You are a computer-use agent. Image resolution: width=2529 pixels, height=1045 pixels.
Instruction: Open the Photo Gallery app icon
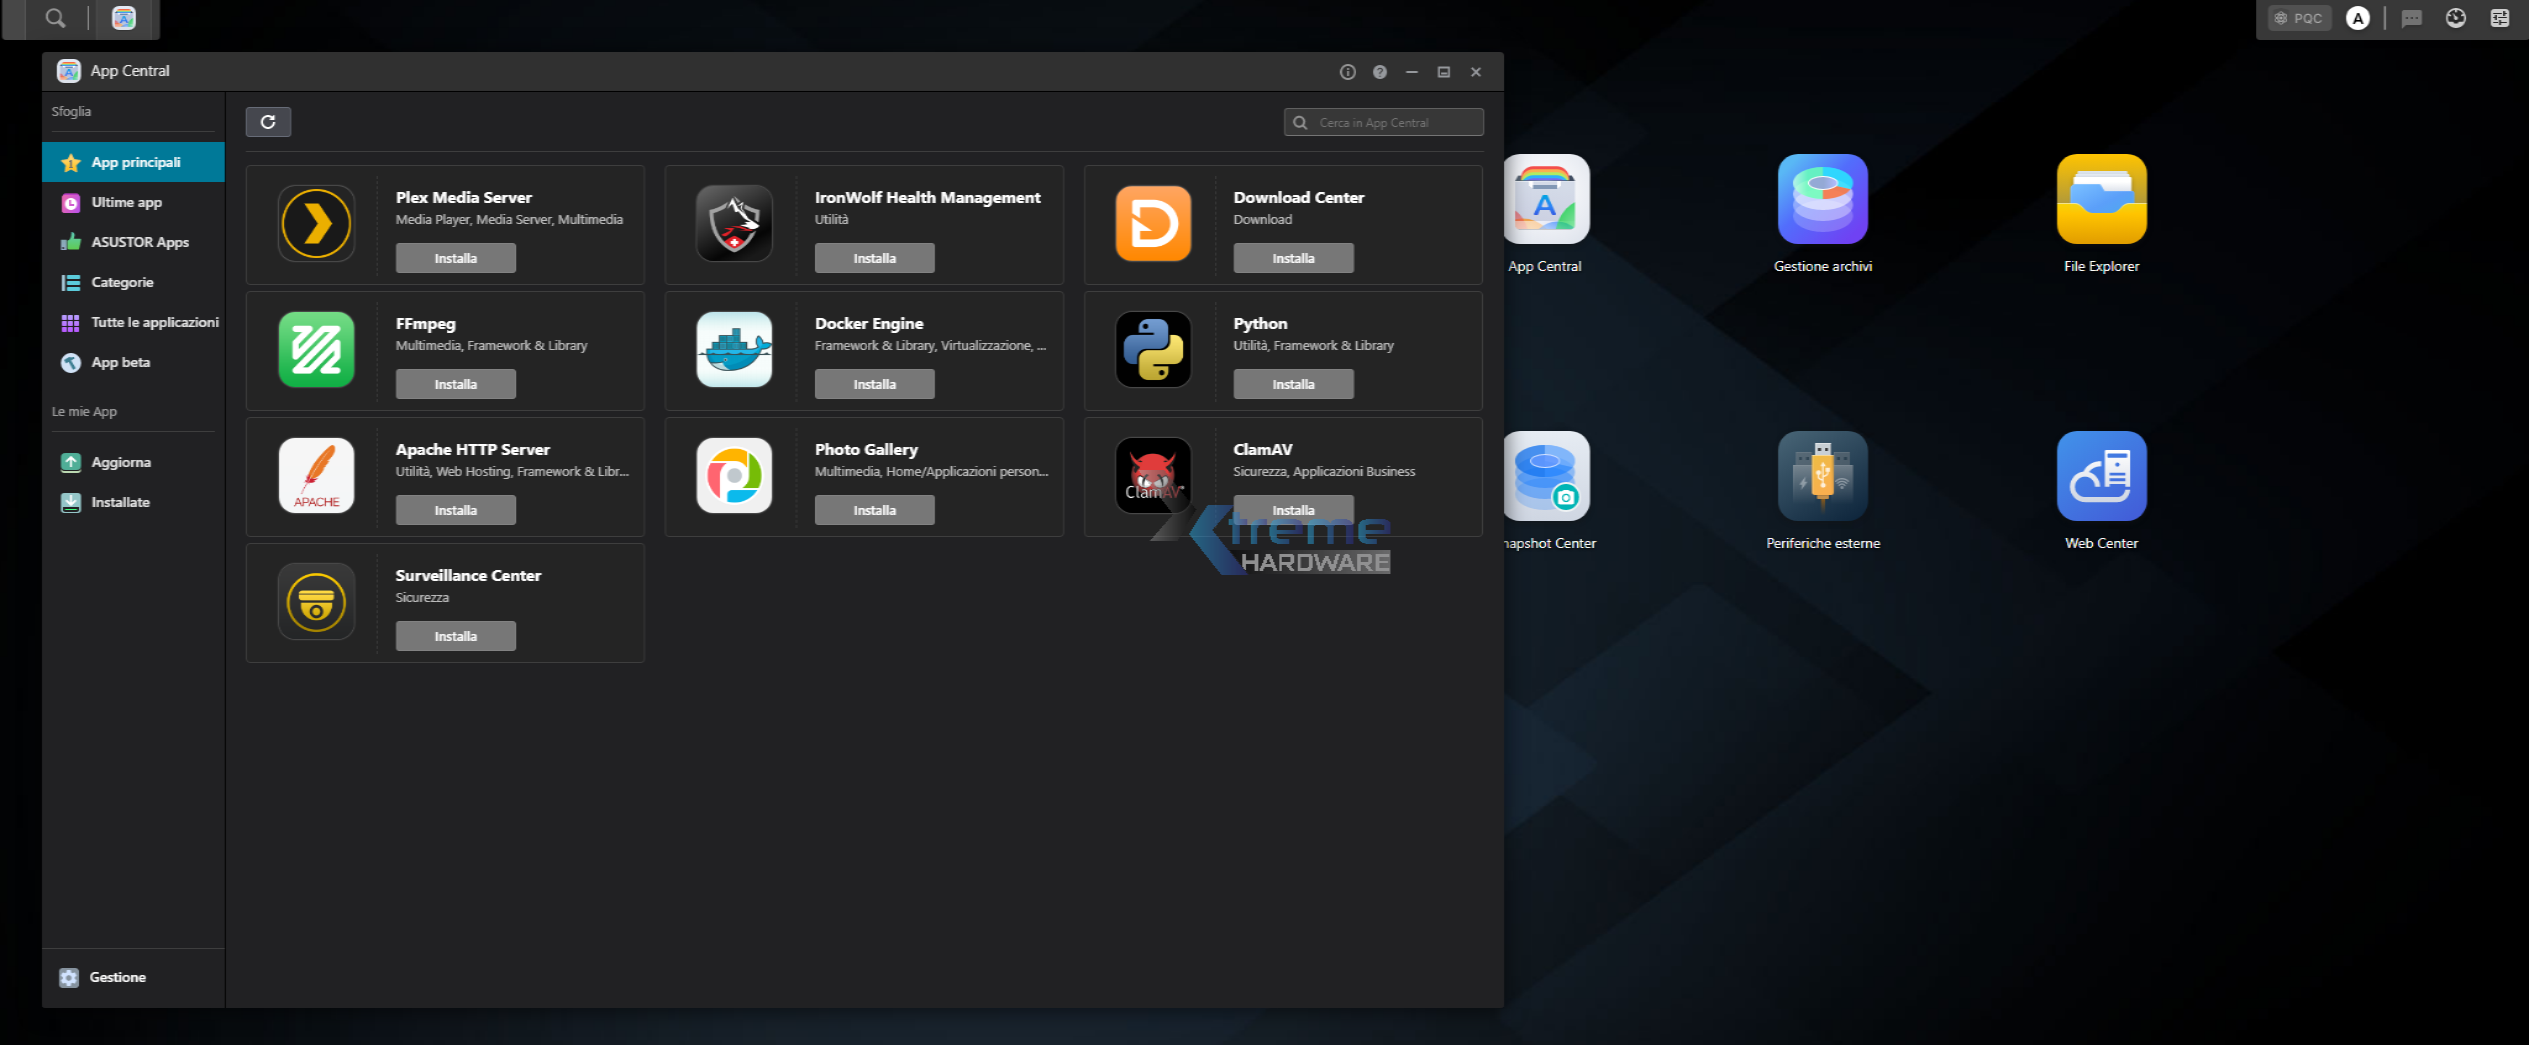coord(734,476)
